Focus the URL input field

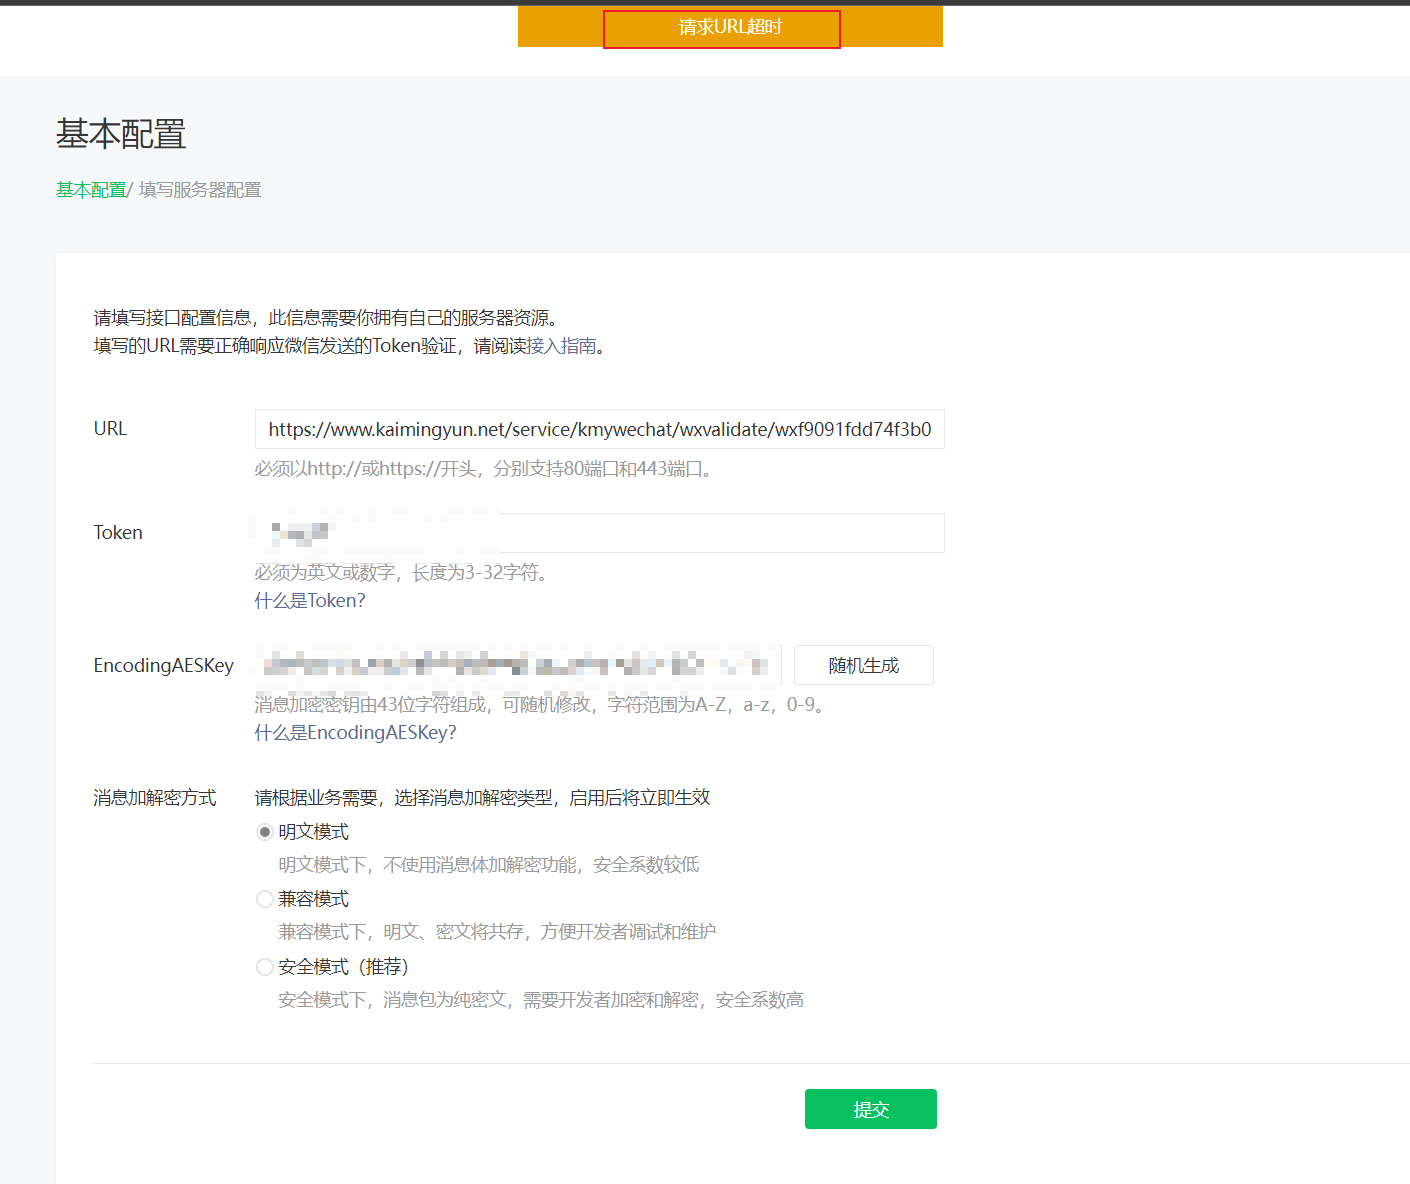tap(600, 429)
